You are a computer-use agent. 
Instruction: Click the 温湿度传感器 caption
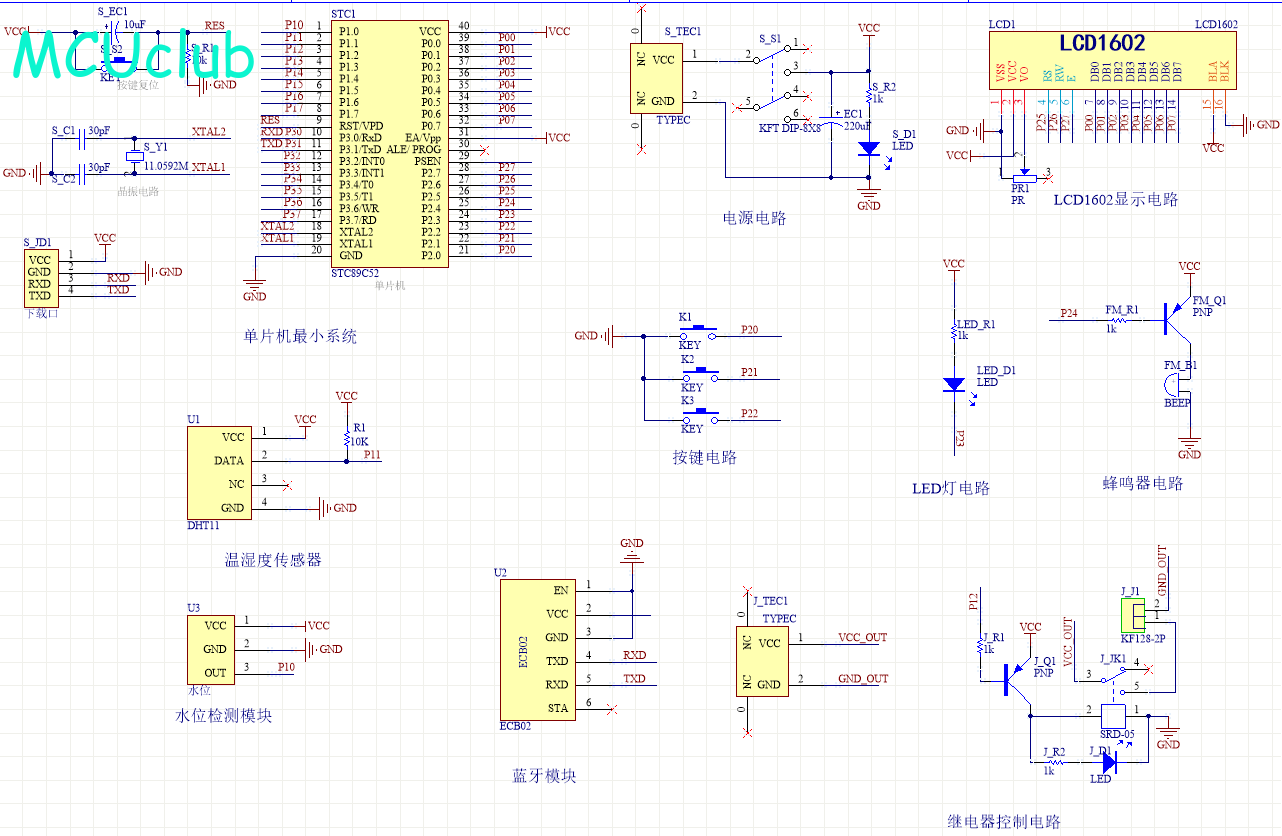(273, 560)
